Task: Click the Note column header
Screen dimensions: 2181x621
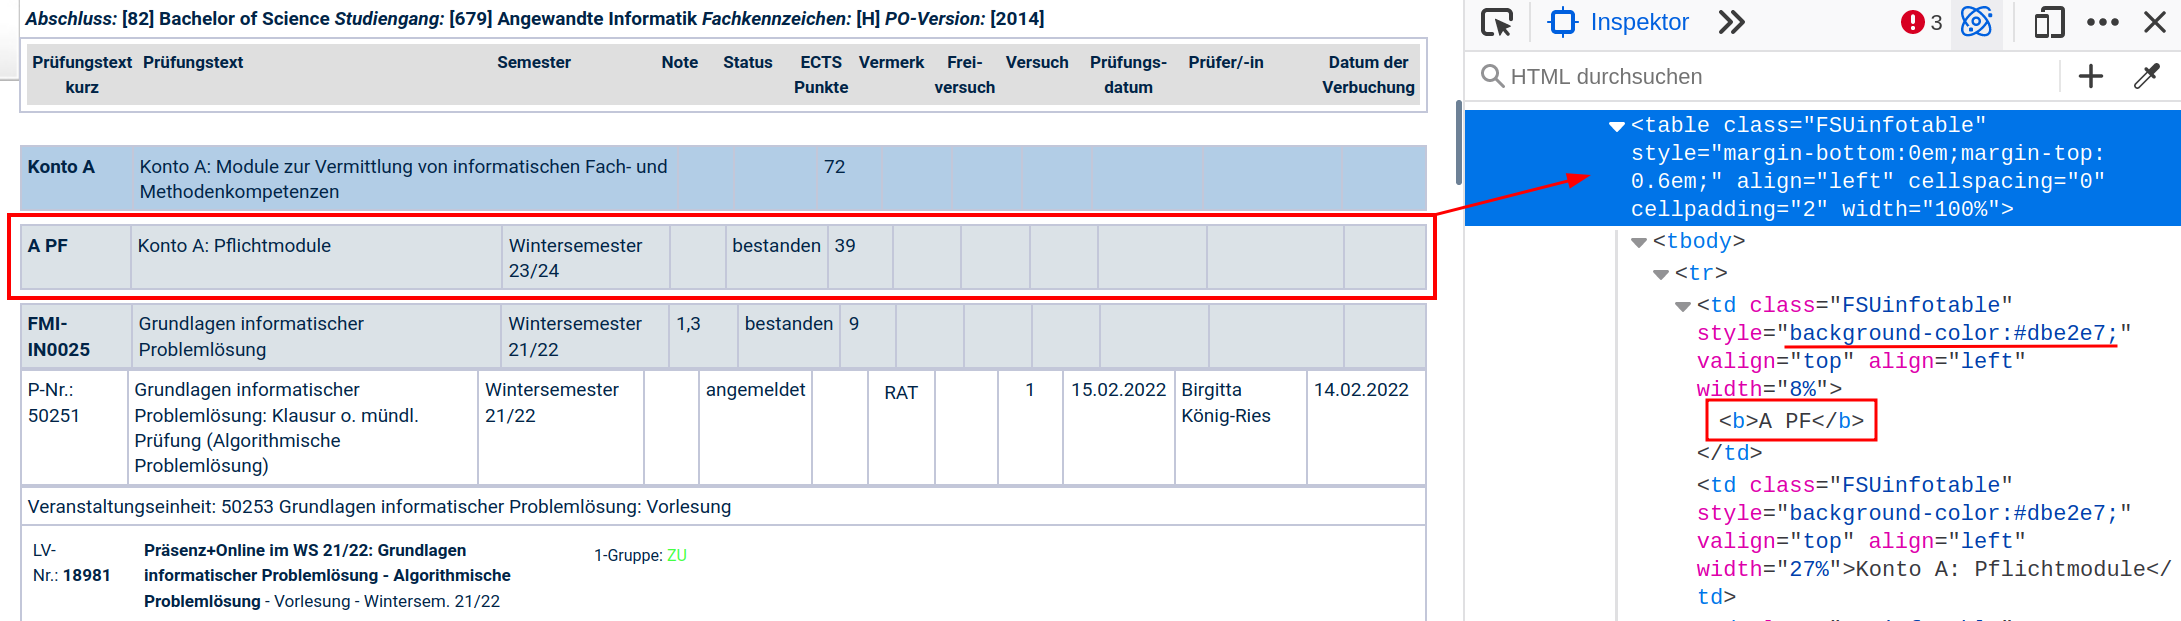Action: [x=680, y=62]
